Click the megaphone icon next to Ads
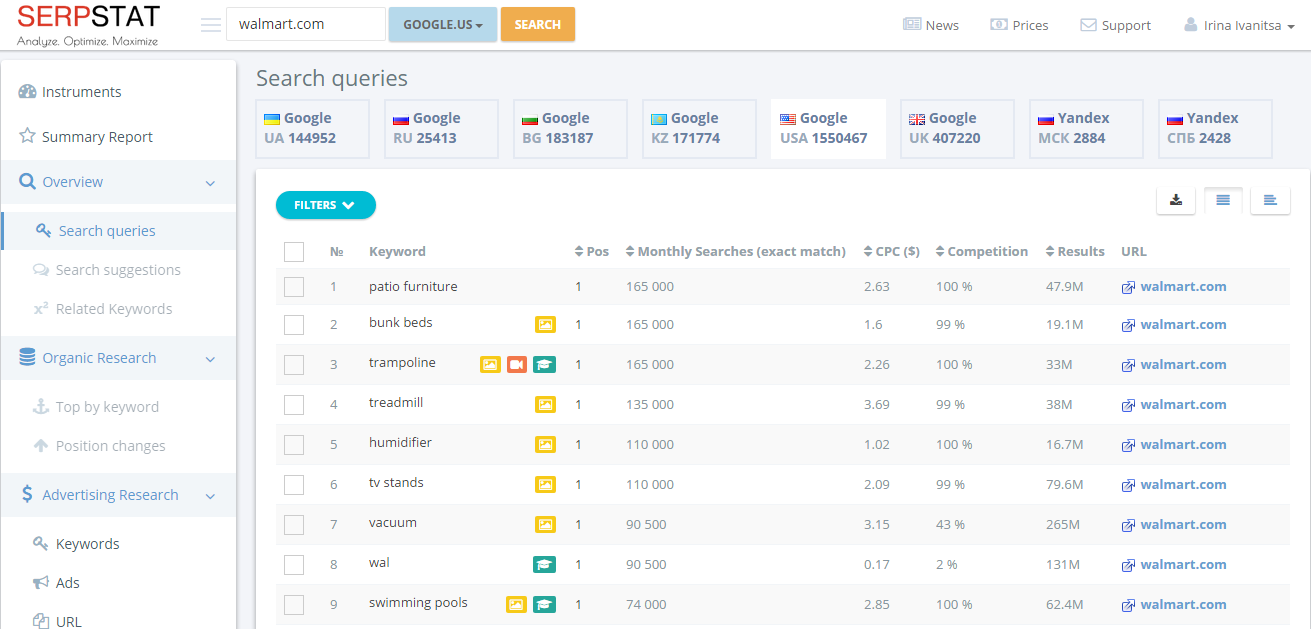This screenshot has height=629, width=1311. pos(41,582)
